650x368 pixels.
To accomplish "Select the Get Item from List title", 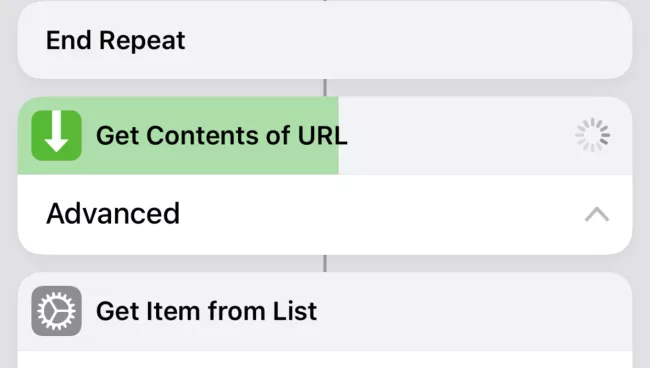I will click(x=206, y=311).
